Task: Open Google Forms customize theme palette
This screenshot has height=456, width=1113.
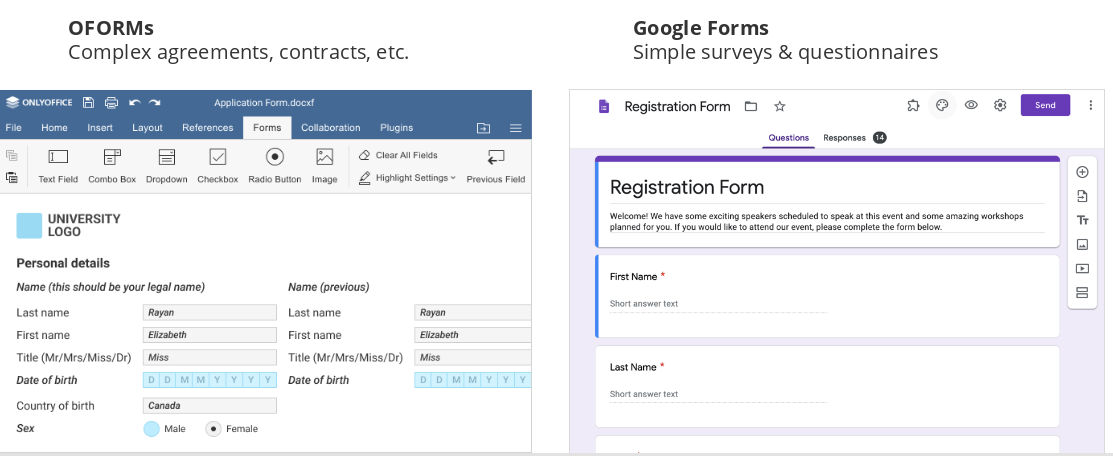Action: pos(941,105)
